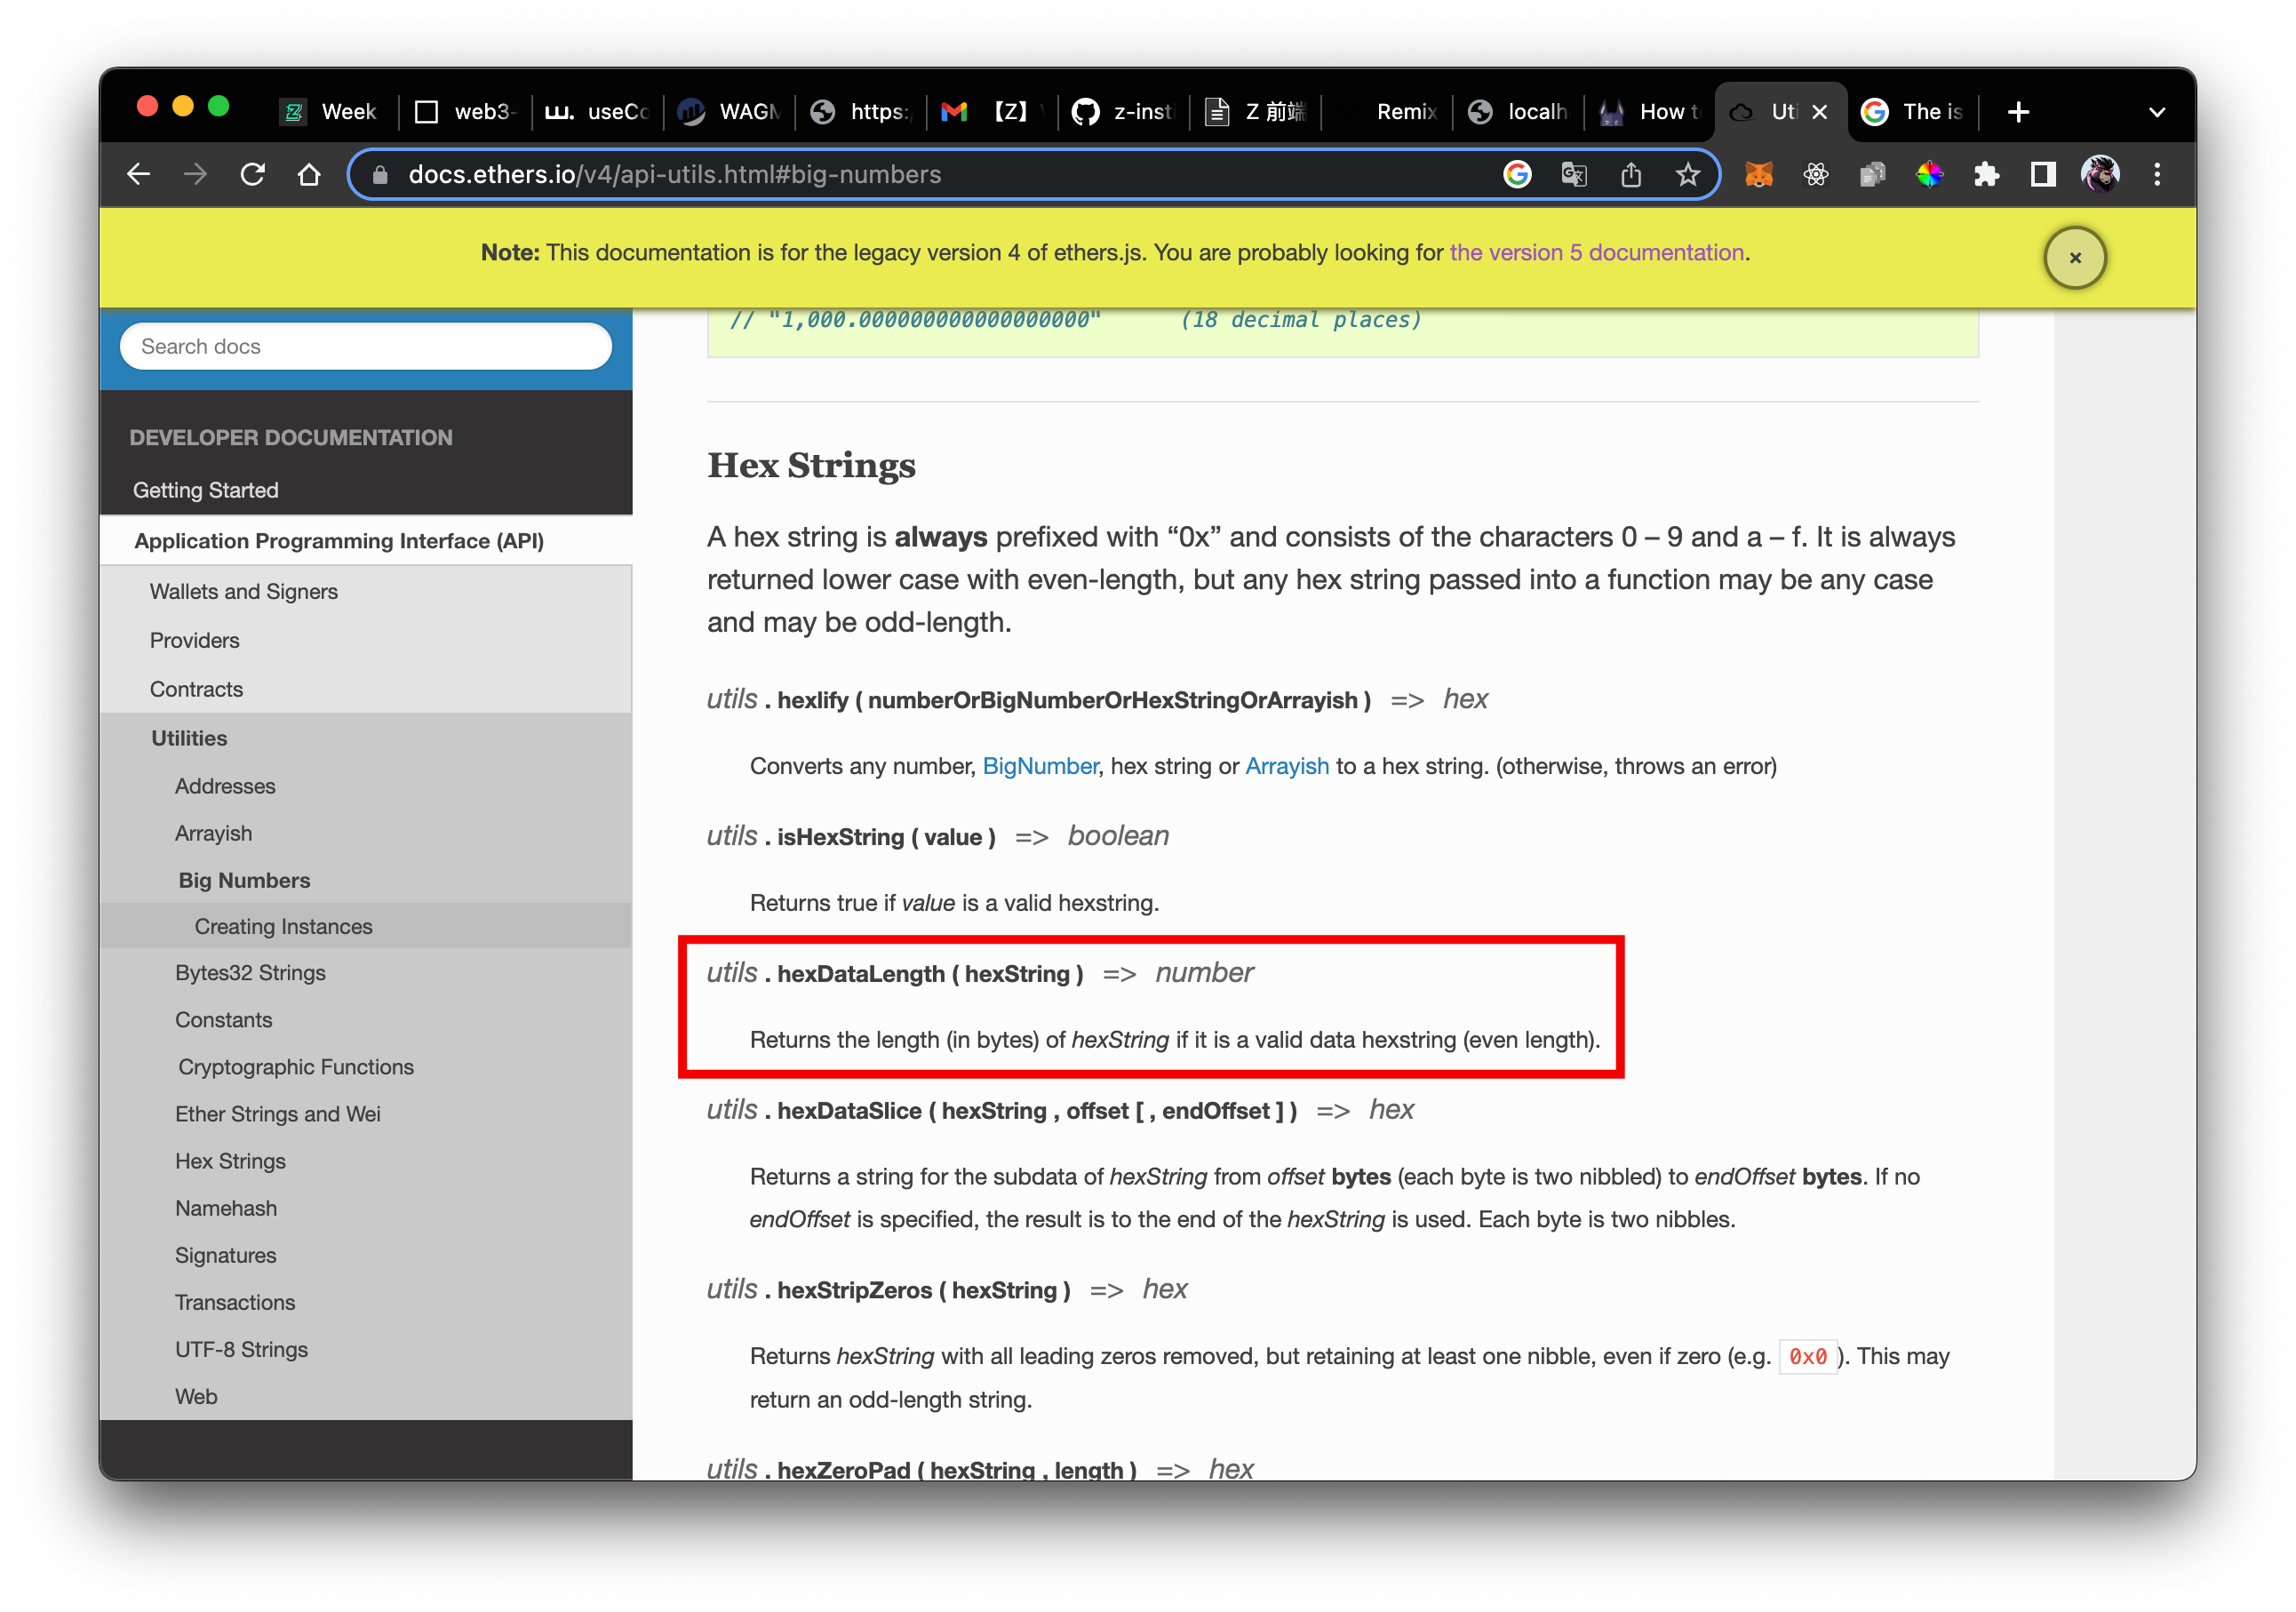Image resolution: width=2296 pixels, height=1612 pixels.
Task: Open the Chrome three-dot menu
Action: tap(2156, 175)
